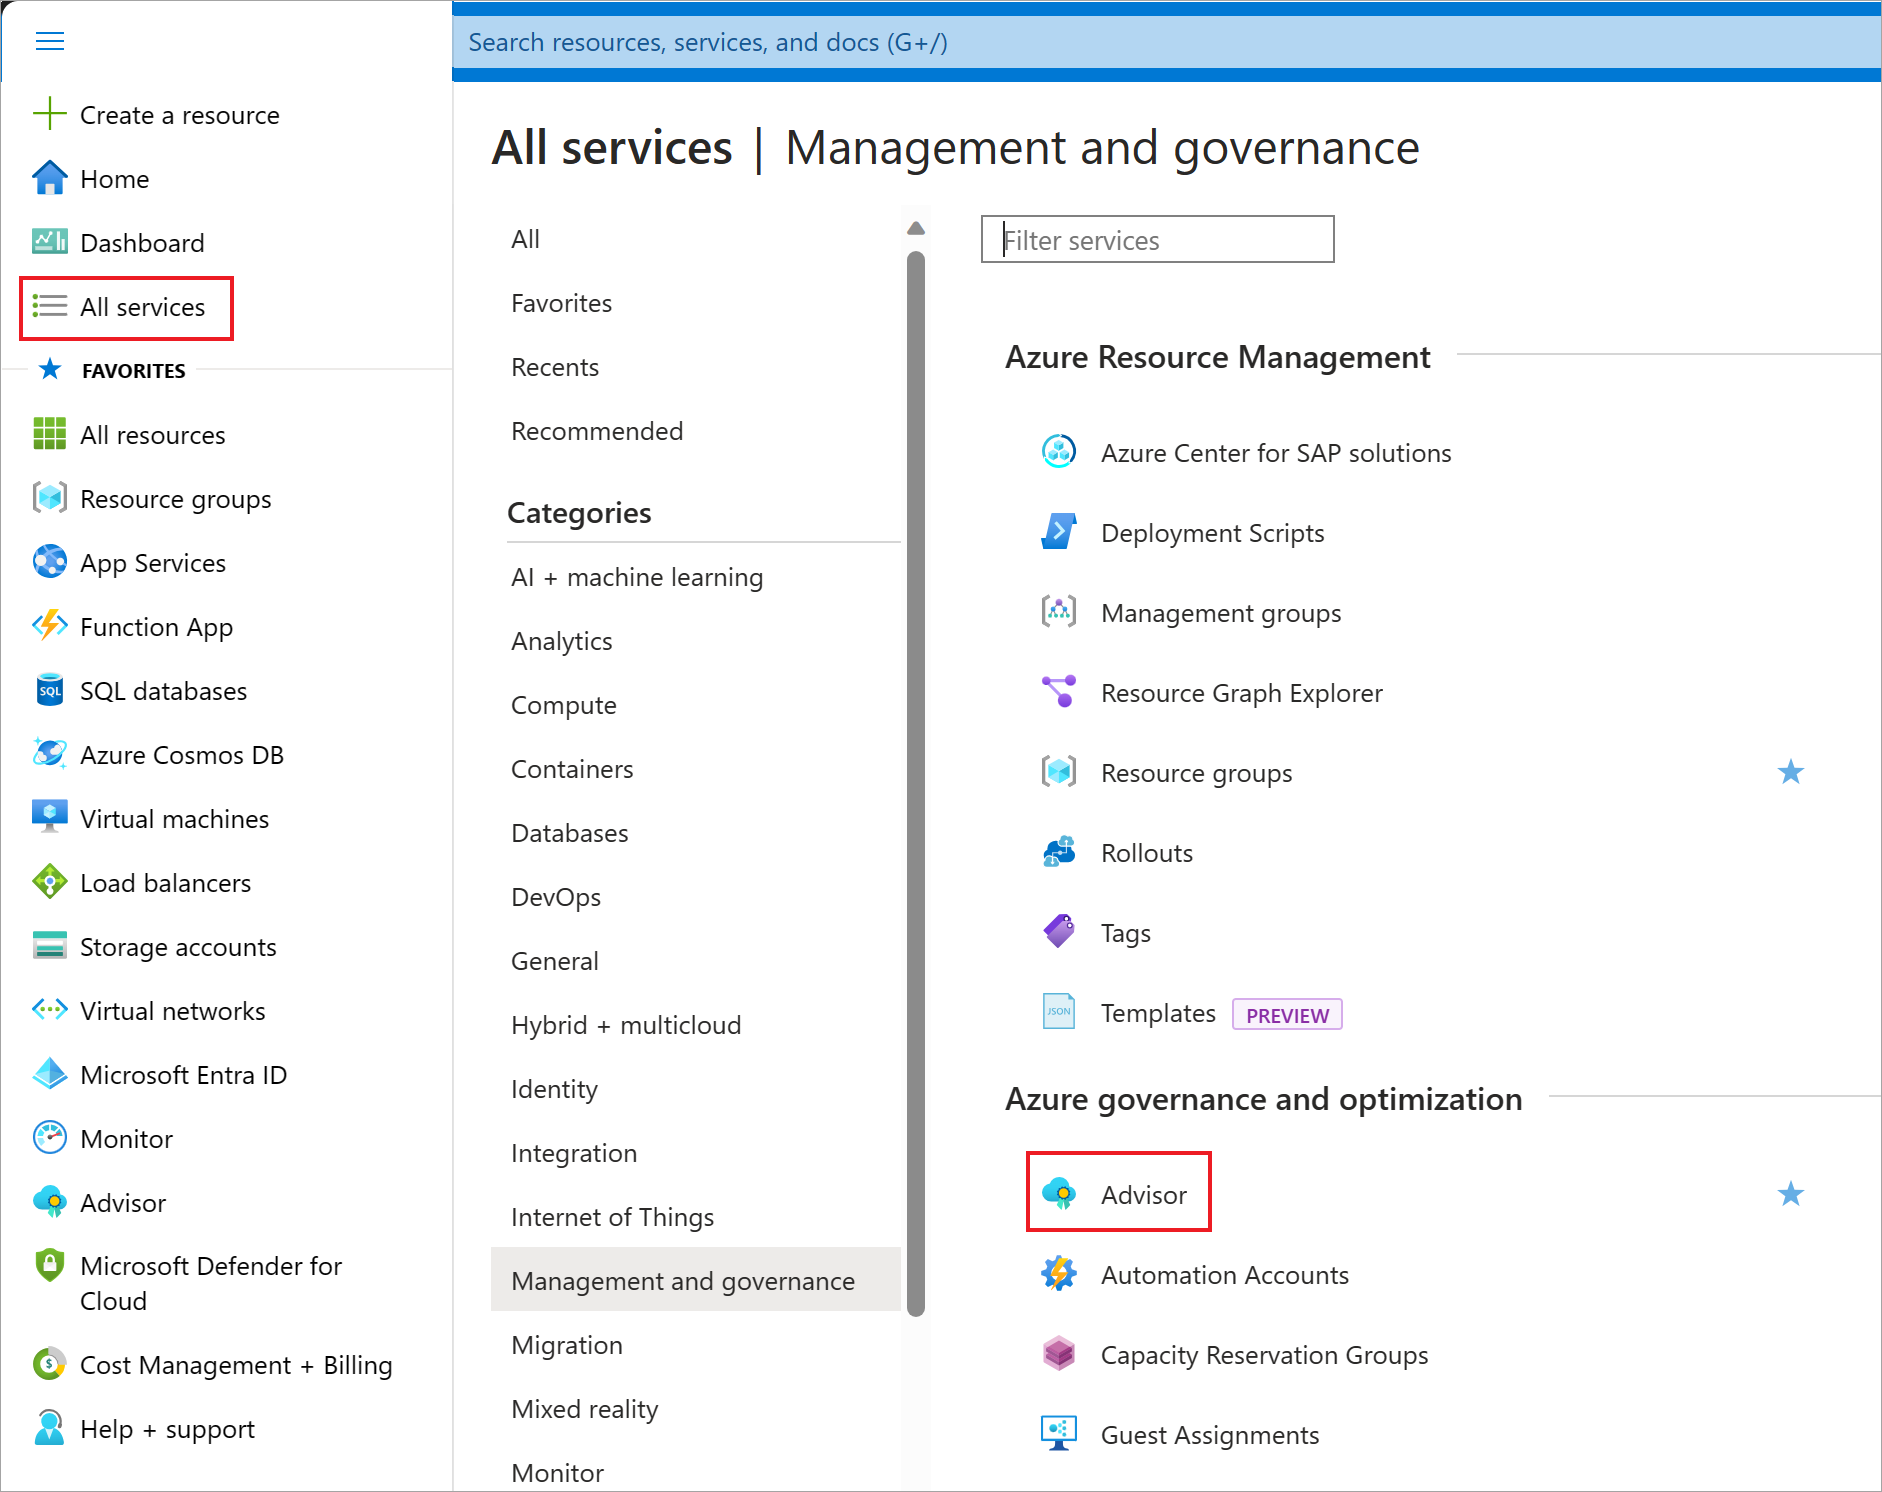Open the Home icon in sidebar
Viewport: 1882px width, 1492px height.
(49, 178)
